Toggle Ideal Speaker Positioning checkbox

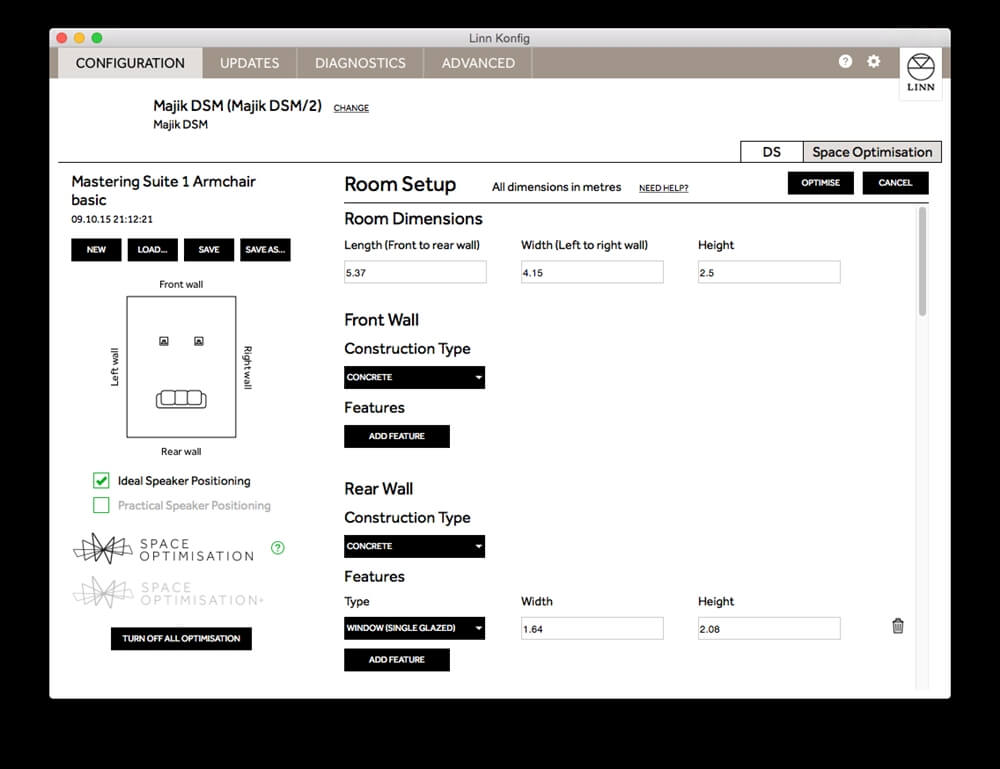click(101, 480)
